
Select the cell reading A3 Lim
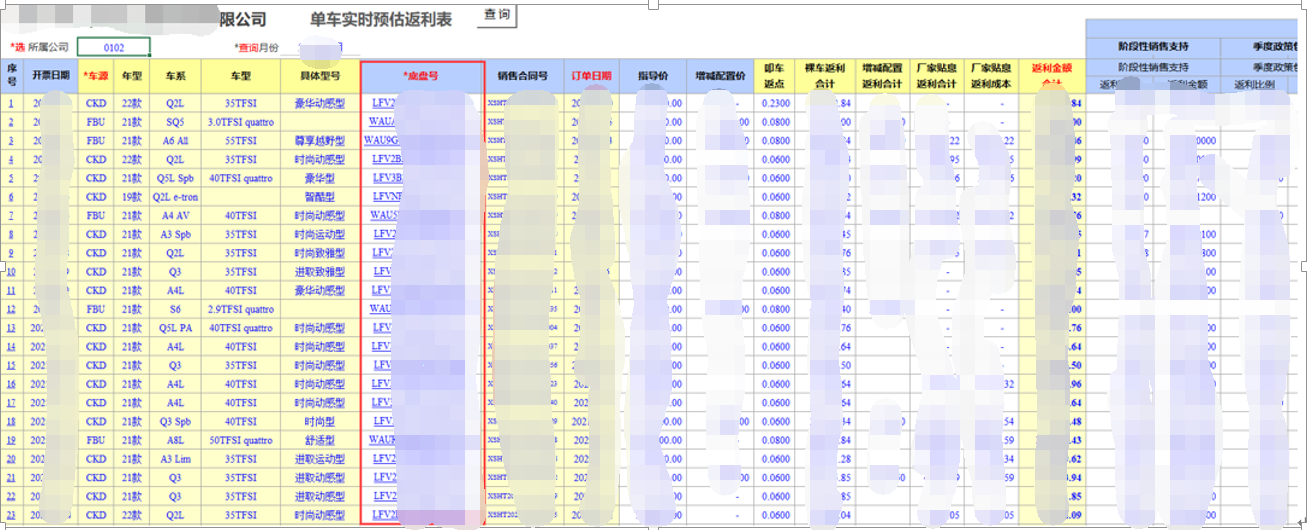click(175, 459)
